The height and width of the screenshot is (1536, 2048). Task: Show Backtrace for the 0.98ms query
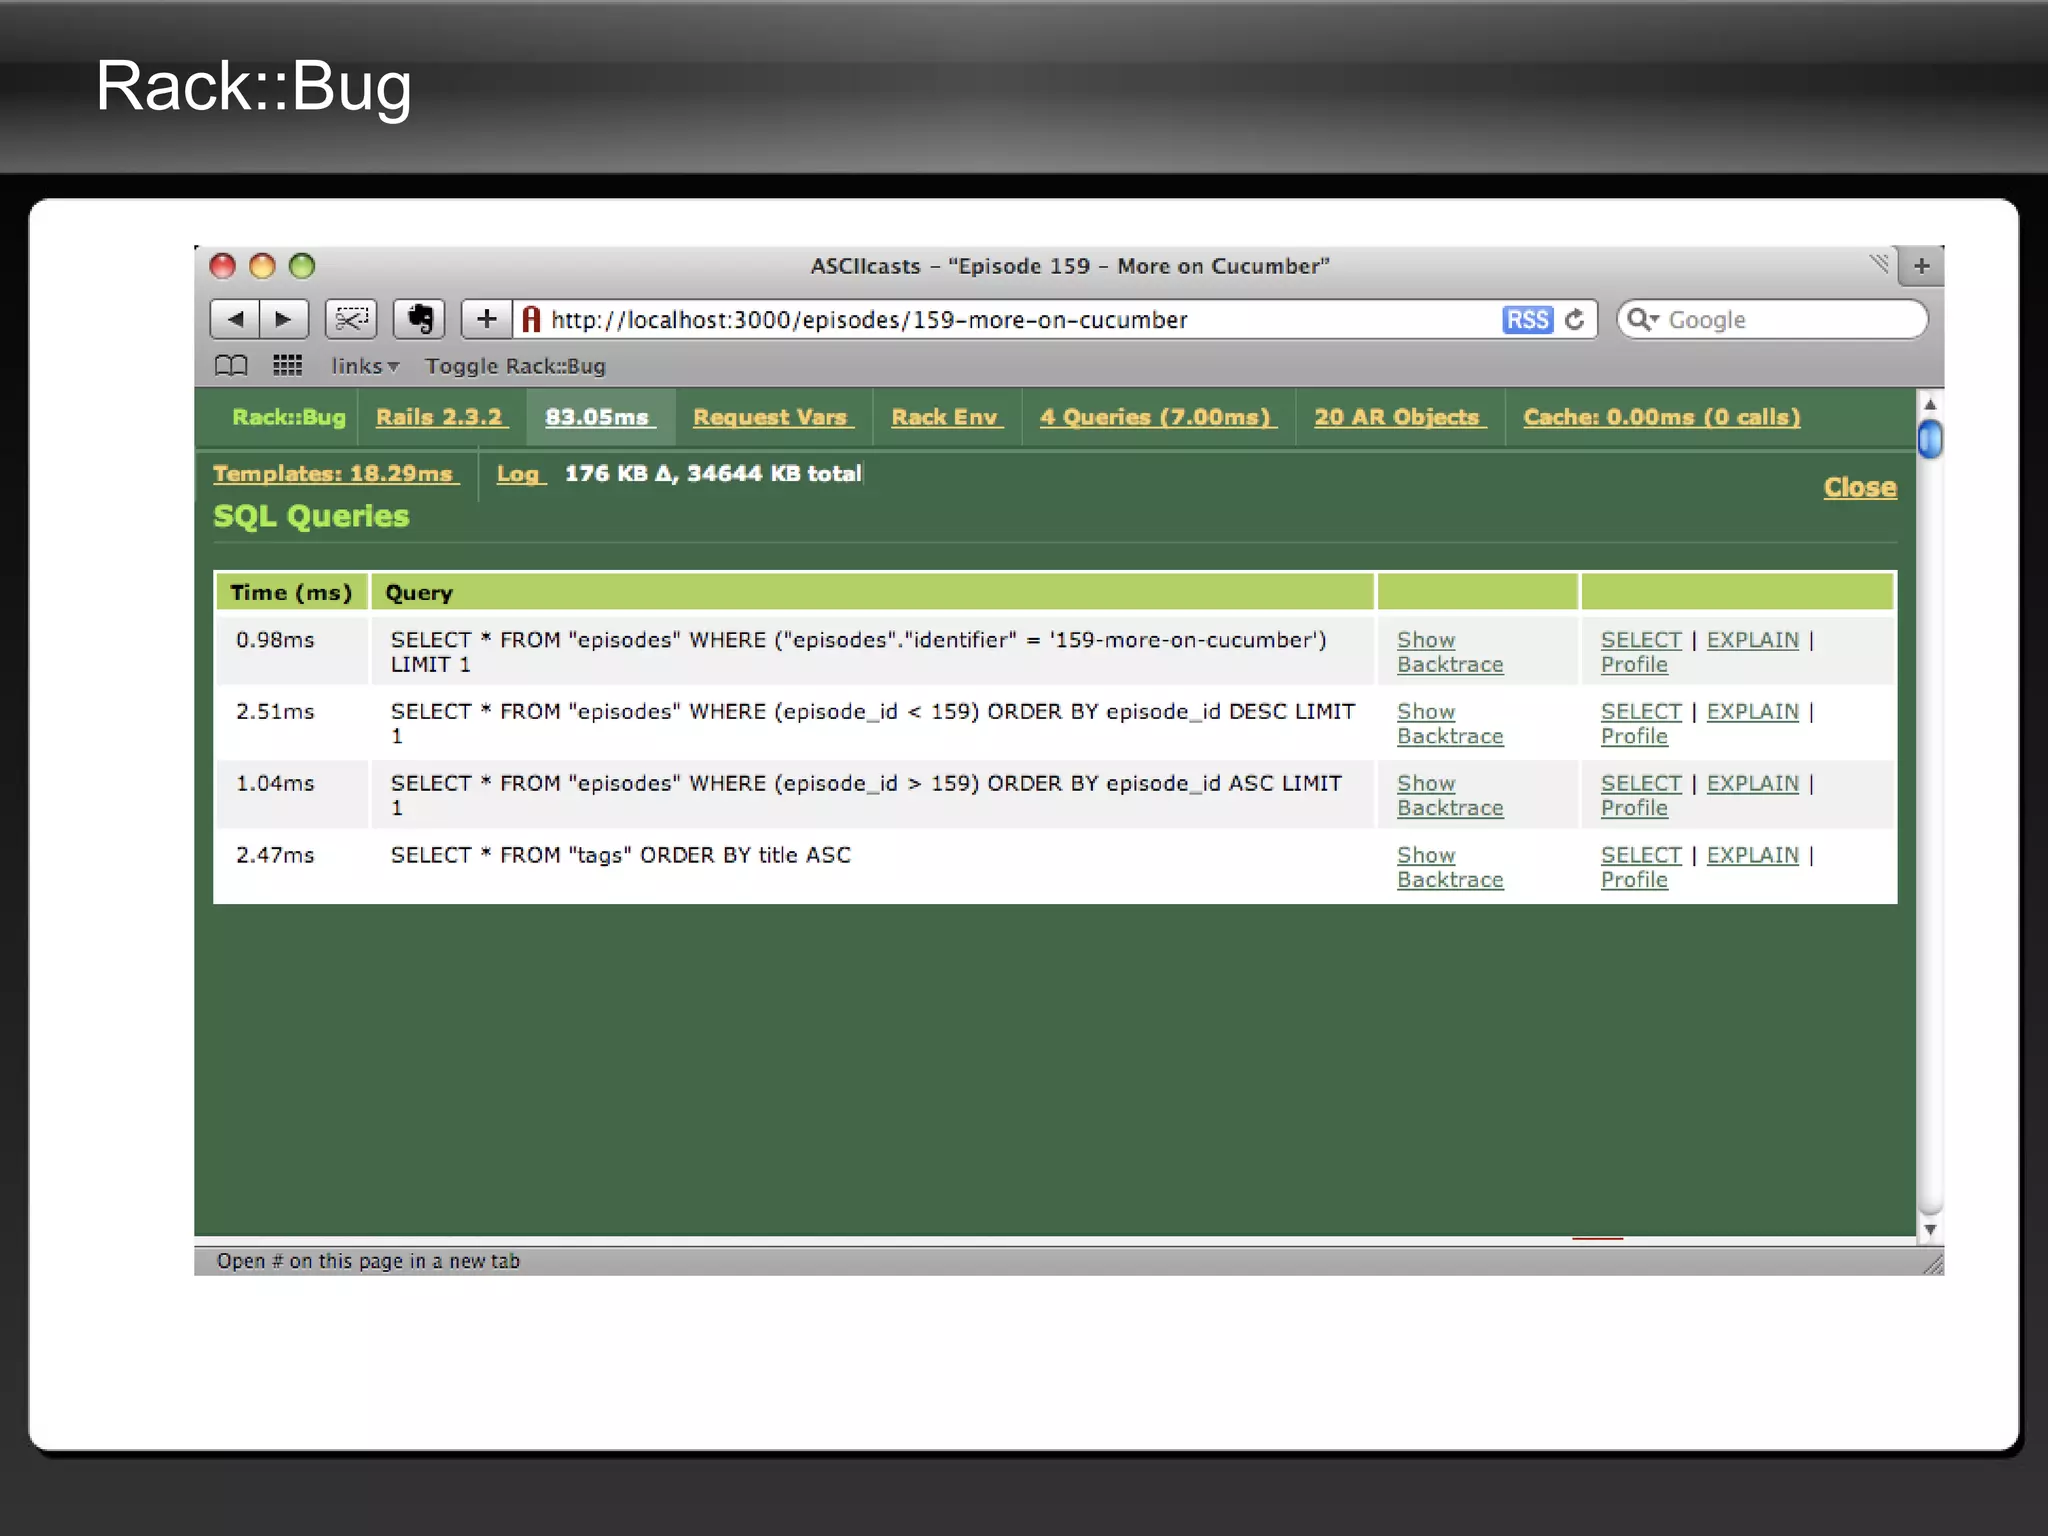[1449, 652]
